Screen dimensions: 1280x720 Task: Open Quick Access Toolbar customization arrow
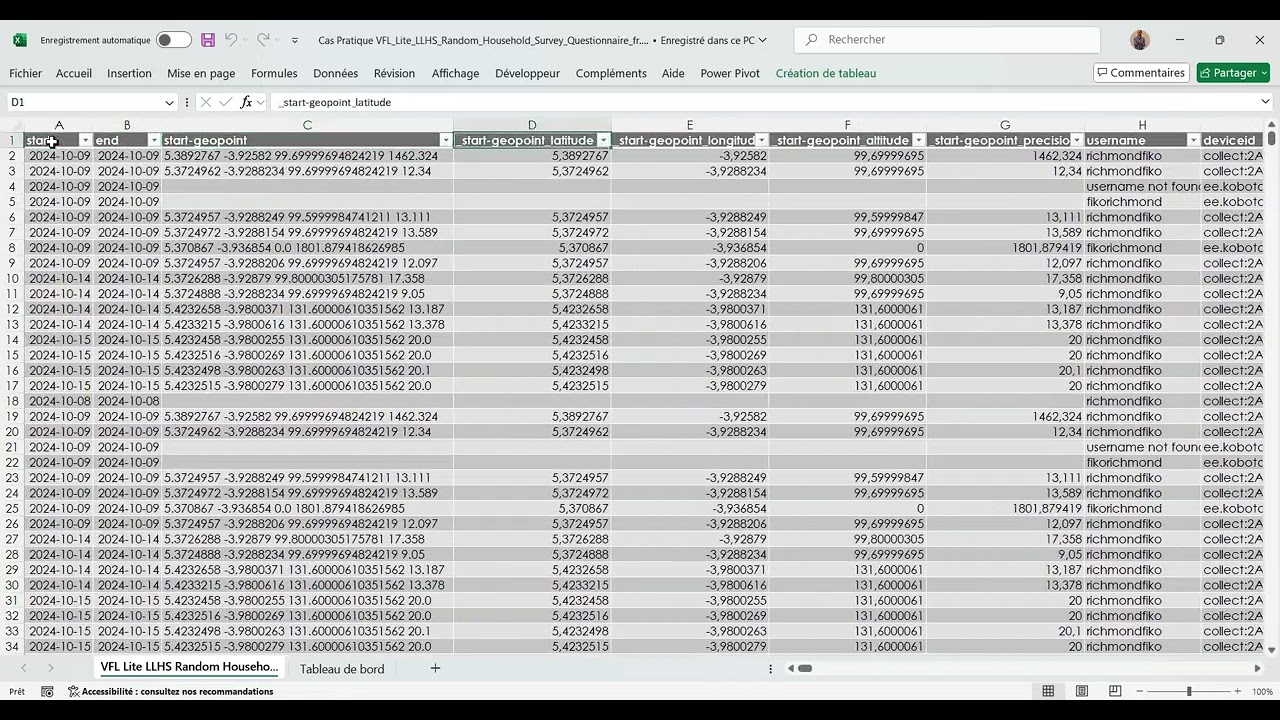pos(295,40)
